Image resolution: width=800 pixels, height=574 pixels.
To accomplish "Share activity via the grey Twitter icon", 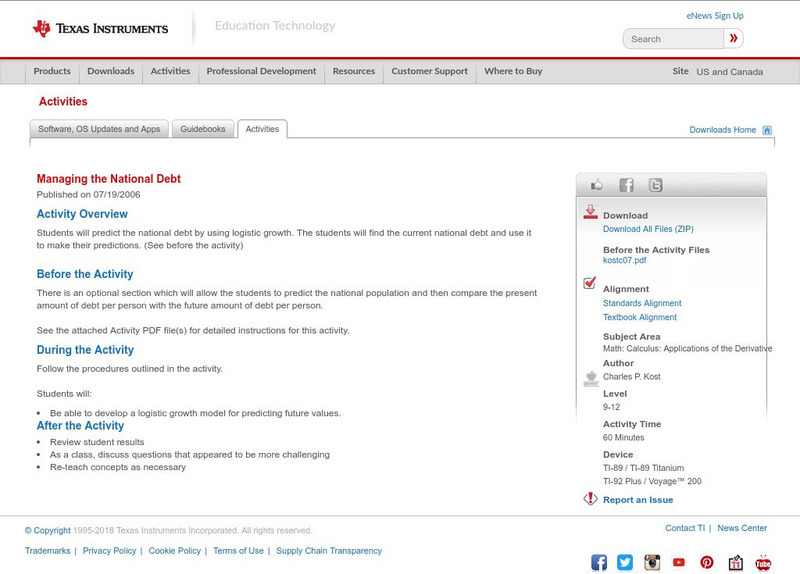I will click(x=655, y=185).
